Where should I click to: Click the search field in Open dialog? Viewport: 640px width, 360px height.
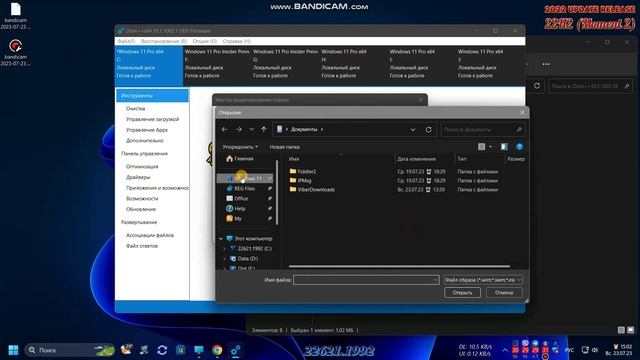pos(482,129)
